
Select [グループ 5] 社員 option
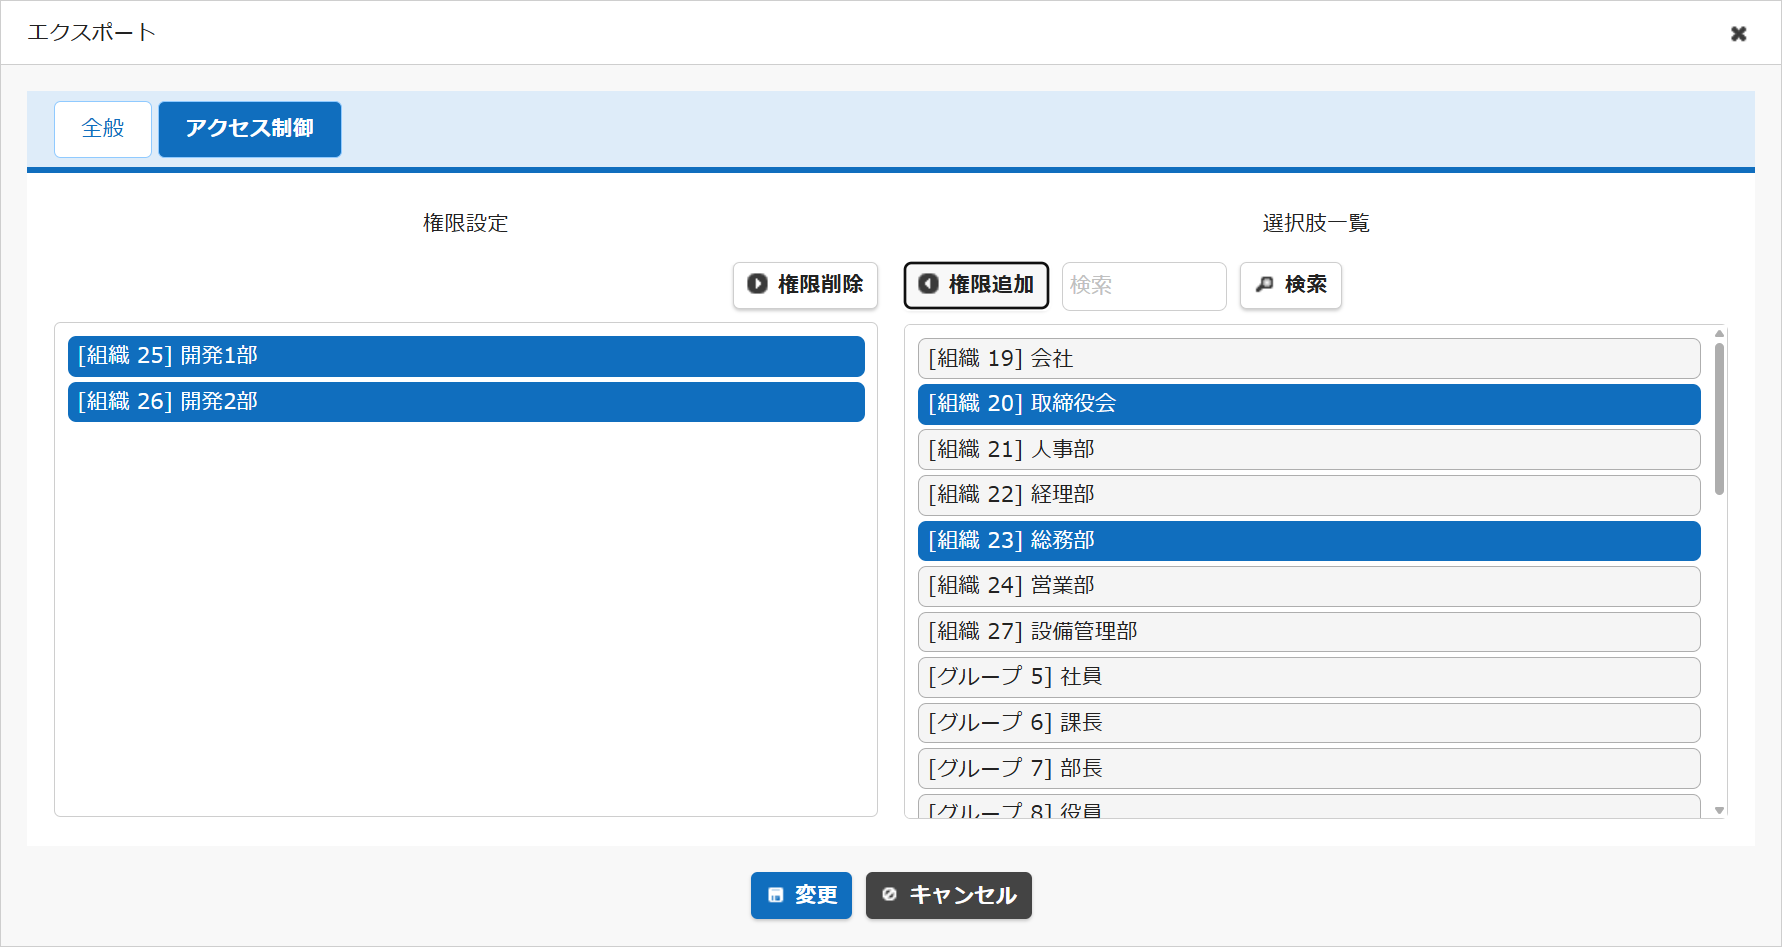pyautogui.click(x=1309, y=677)
